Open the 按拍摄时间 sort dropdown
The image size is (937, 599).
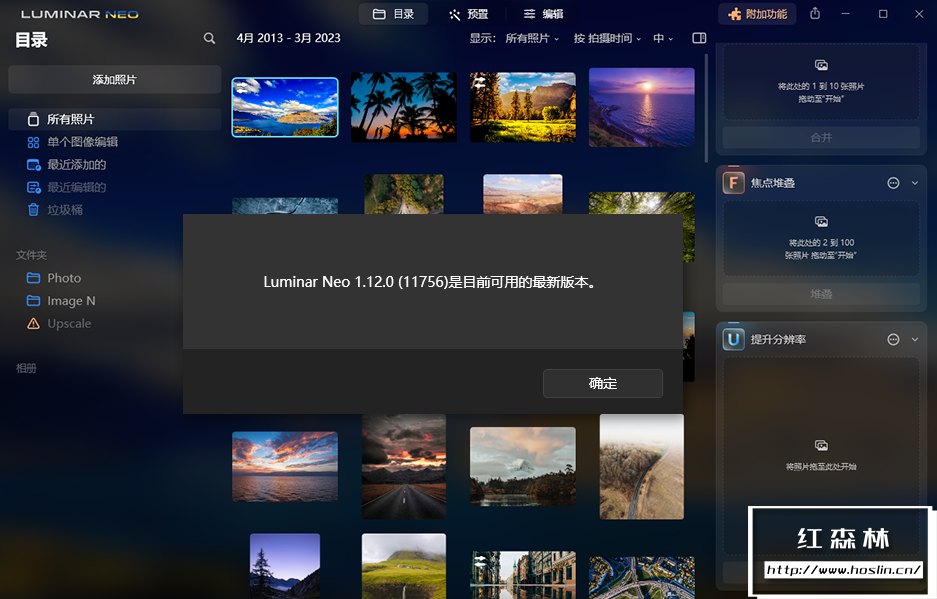607,38
